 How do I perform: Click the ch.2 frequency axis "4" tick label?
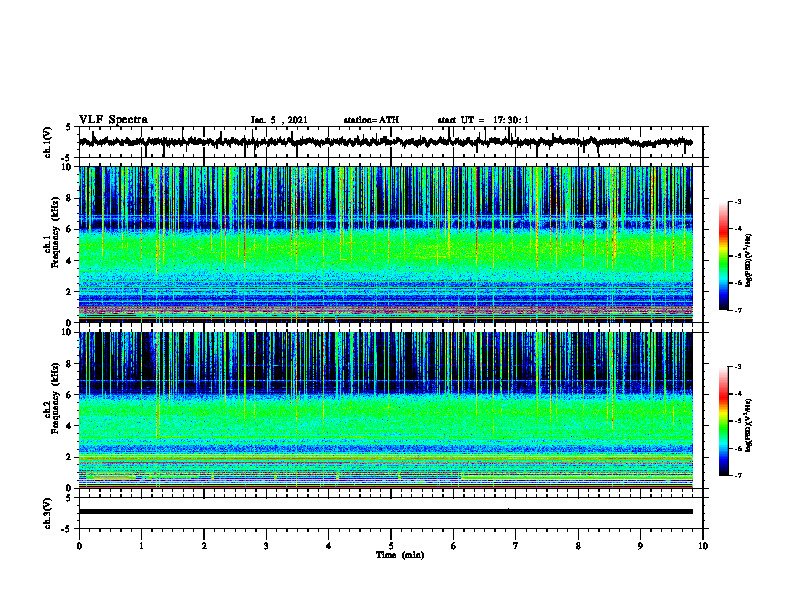pos(70,426)
